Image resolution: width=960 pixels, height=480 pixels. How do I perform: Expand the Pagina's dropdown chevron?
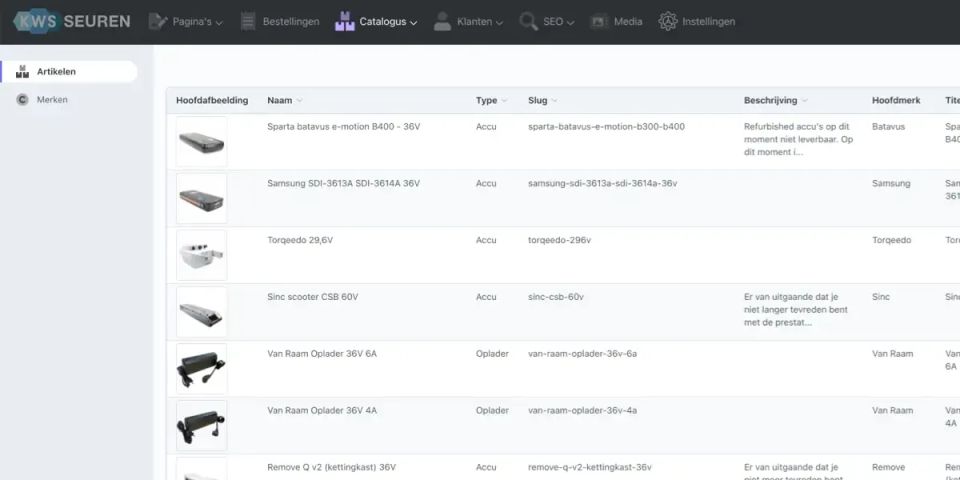coord(219,23)
